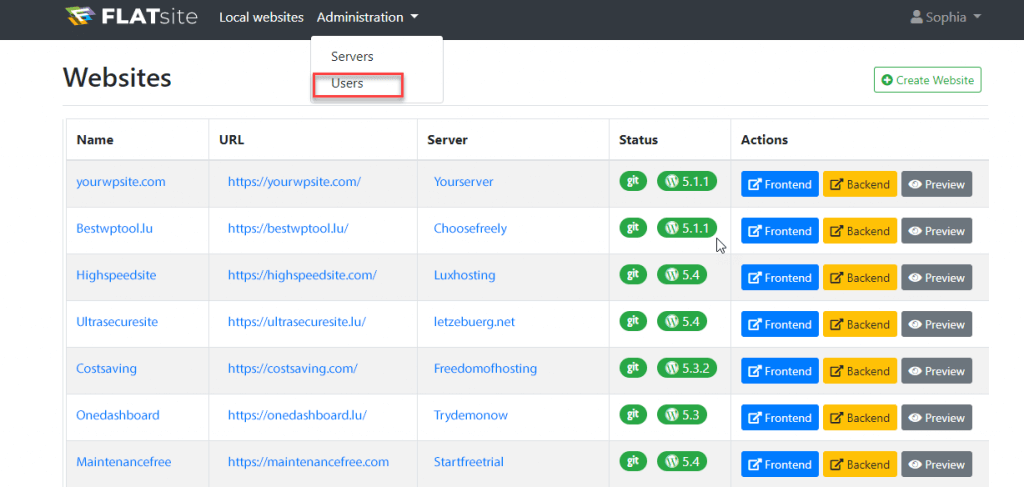1024x487 pixels.
Task: Open Local websites page
Action: (261, 18)
